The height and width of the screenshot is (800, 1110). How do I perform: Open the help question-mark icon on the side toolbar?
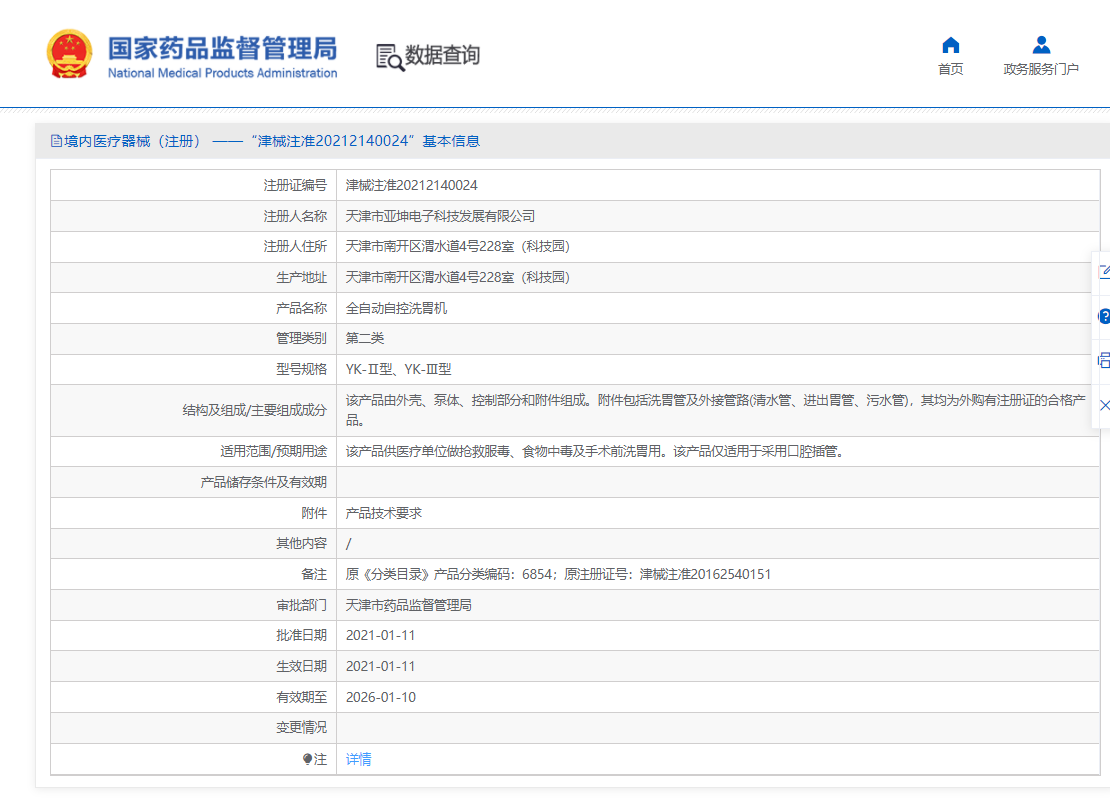pos(1104,316)
